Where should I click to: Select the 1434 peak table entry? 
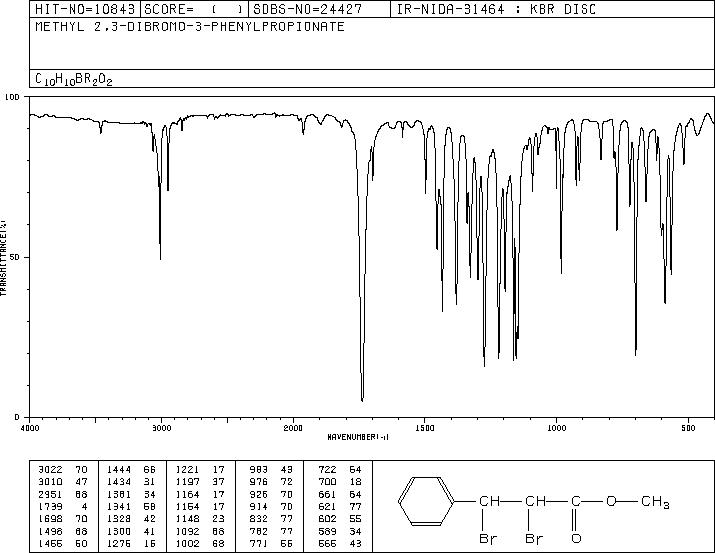click(131, 482)
